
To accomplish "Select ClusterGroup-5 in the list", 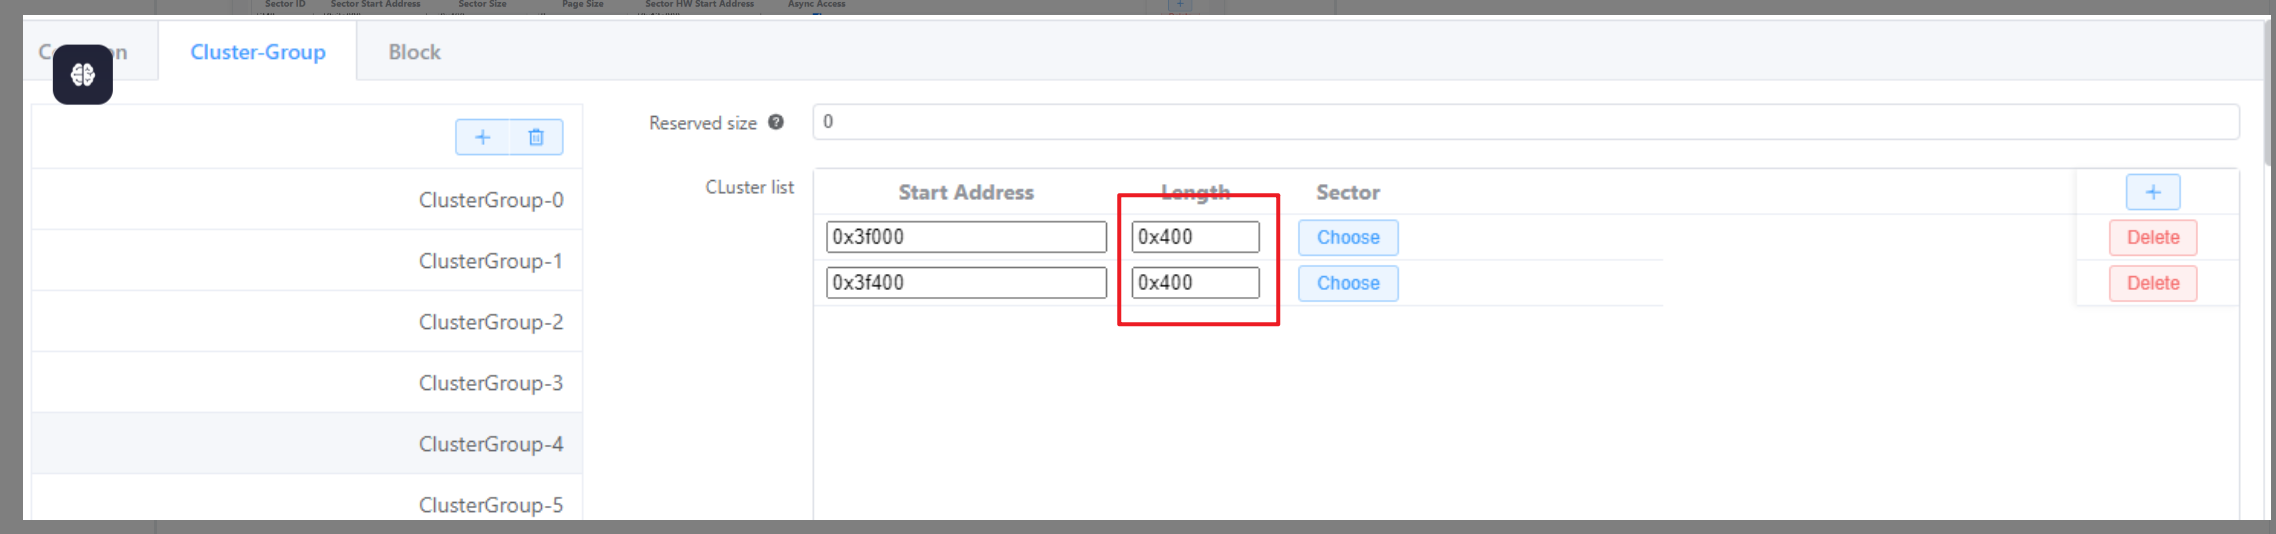I will [490, 504].
